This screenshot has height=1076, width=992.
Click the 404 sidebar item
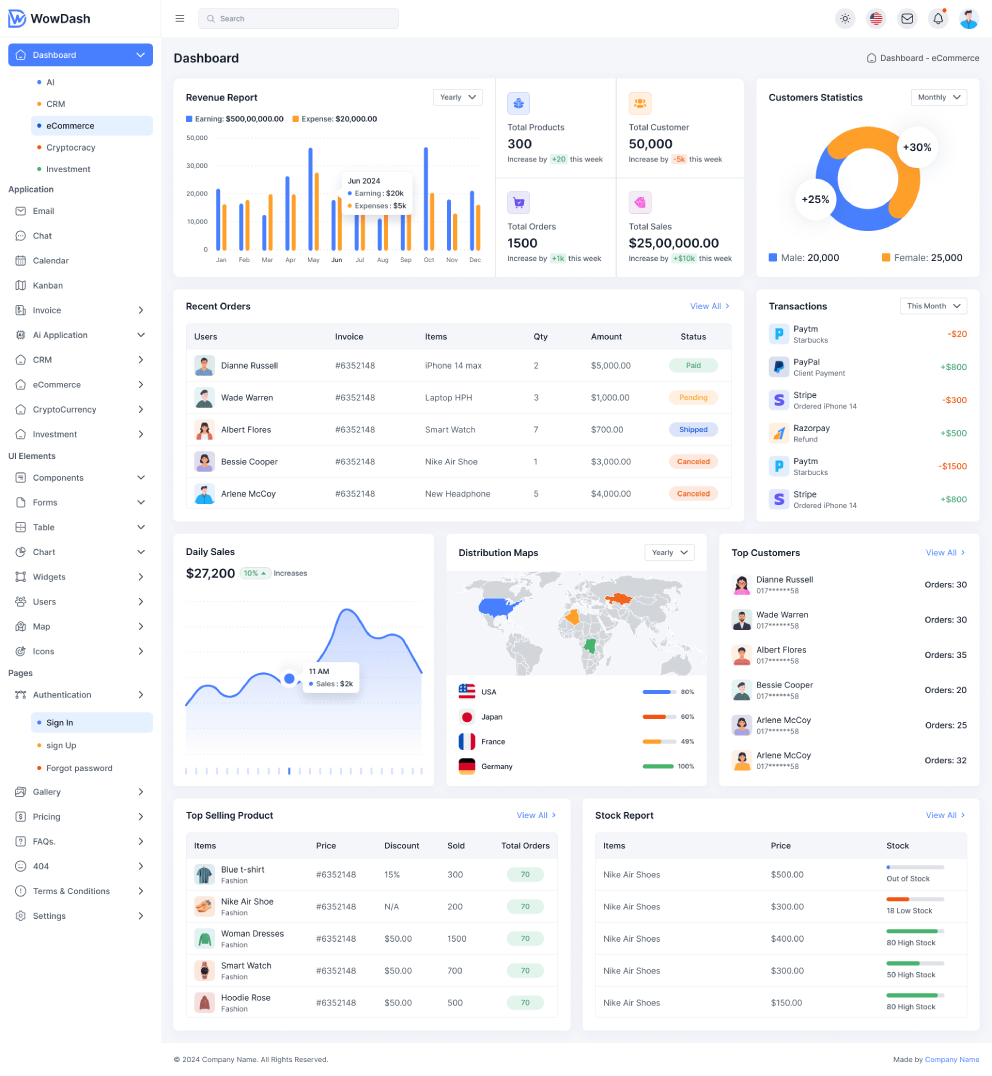[80, 867]
